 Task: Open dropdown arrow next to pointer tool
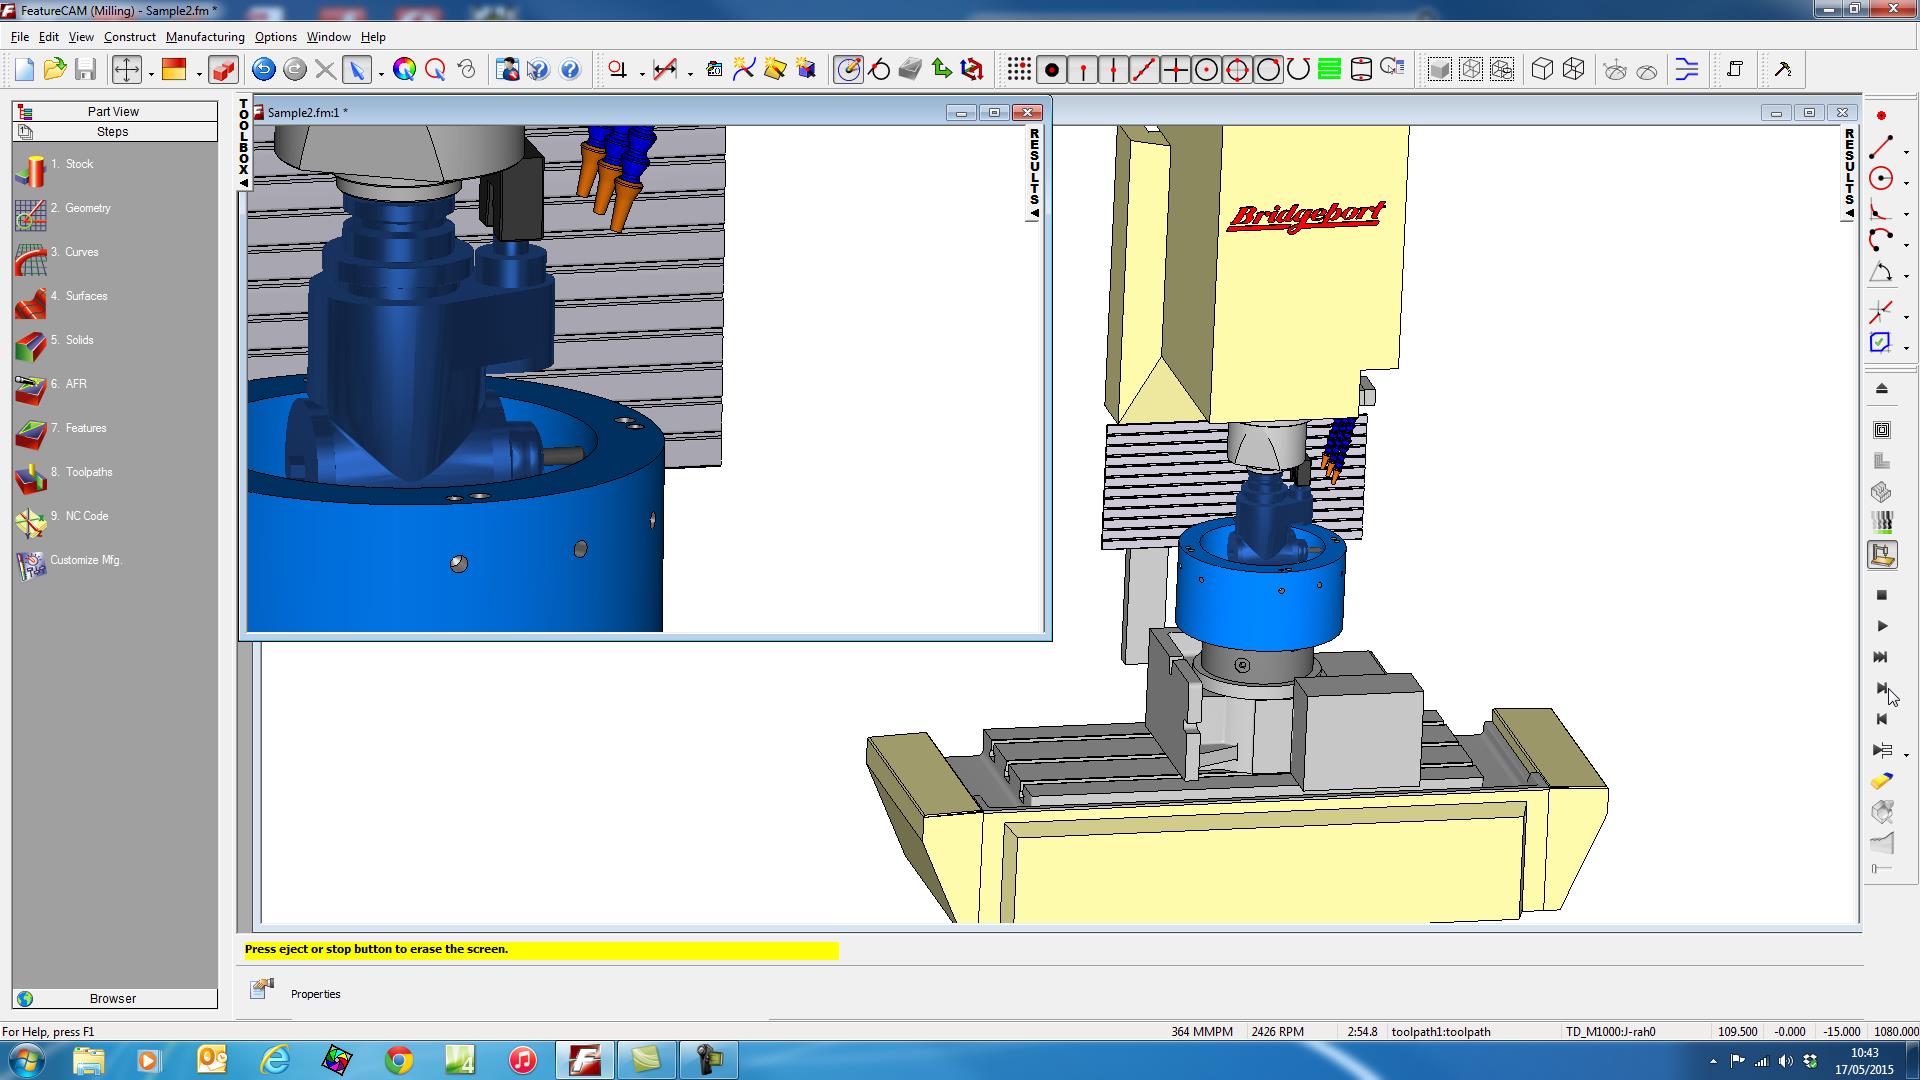(381, 72)
